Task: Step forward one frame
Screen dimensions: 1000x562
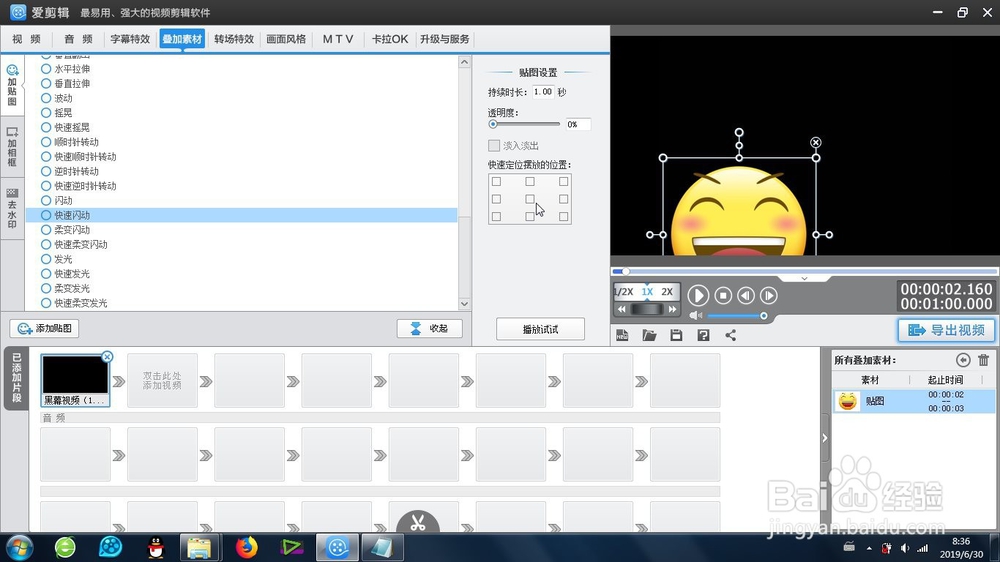Action: coord(768,295)
